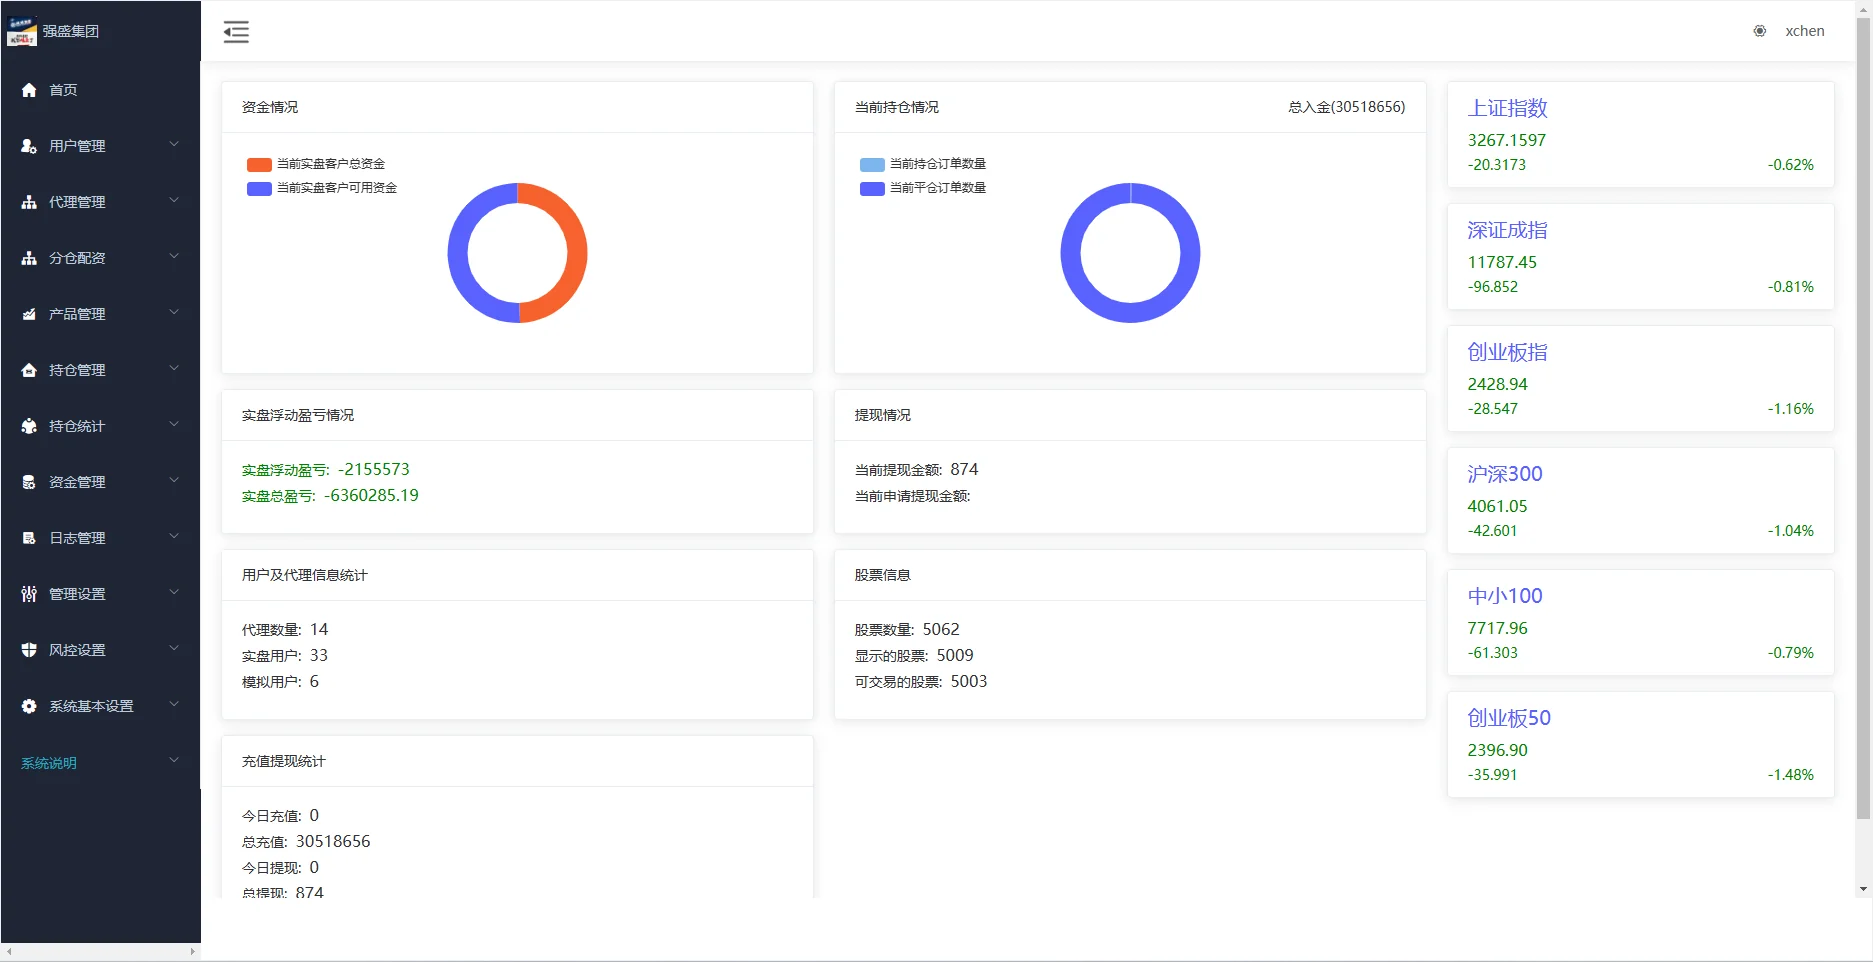This screenshot has height=962, width=1873.
Task: Expand the 分仓配资 menu chevron
Action: click(174, 257)
